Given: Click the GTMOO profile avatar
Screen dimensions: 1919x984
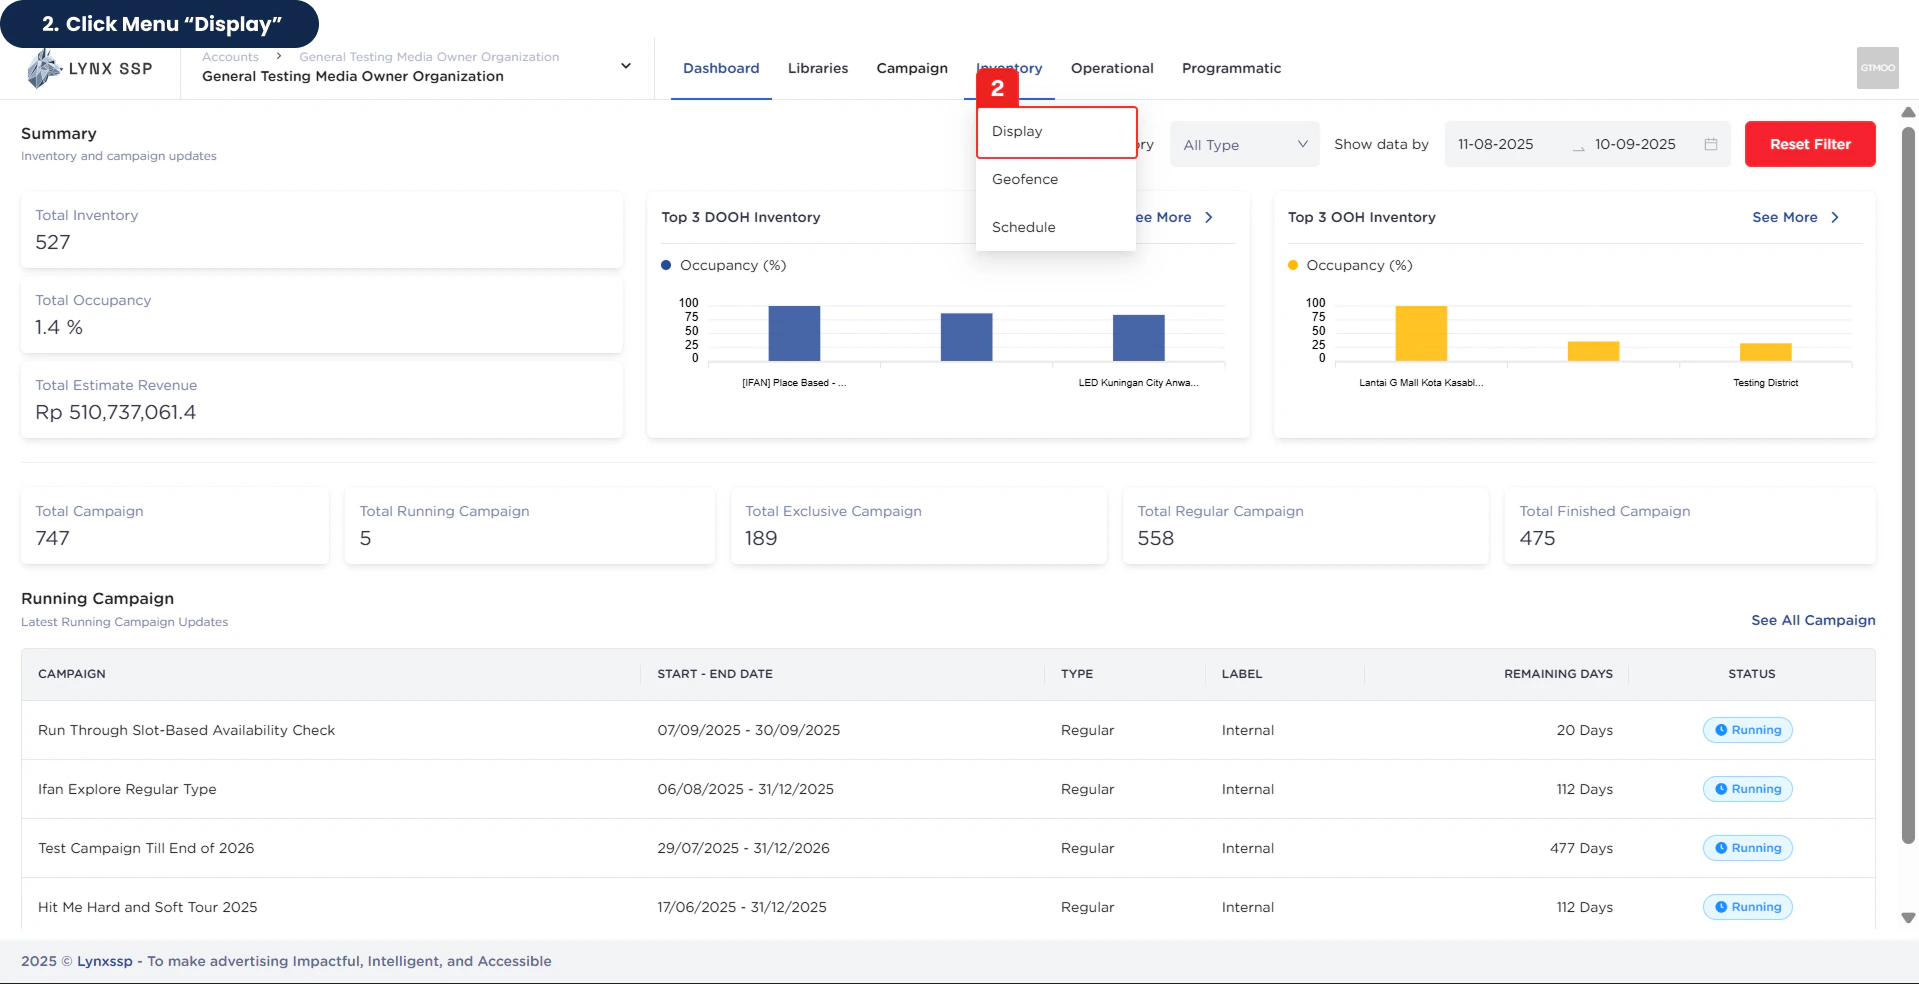Looking at the screenshot, I should (x=1877, y=67).
